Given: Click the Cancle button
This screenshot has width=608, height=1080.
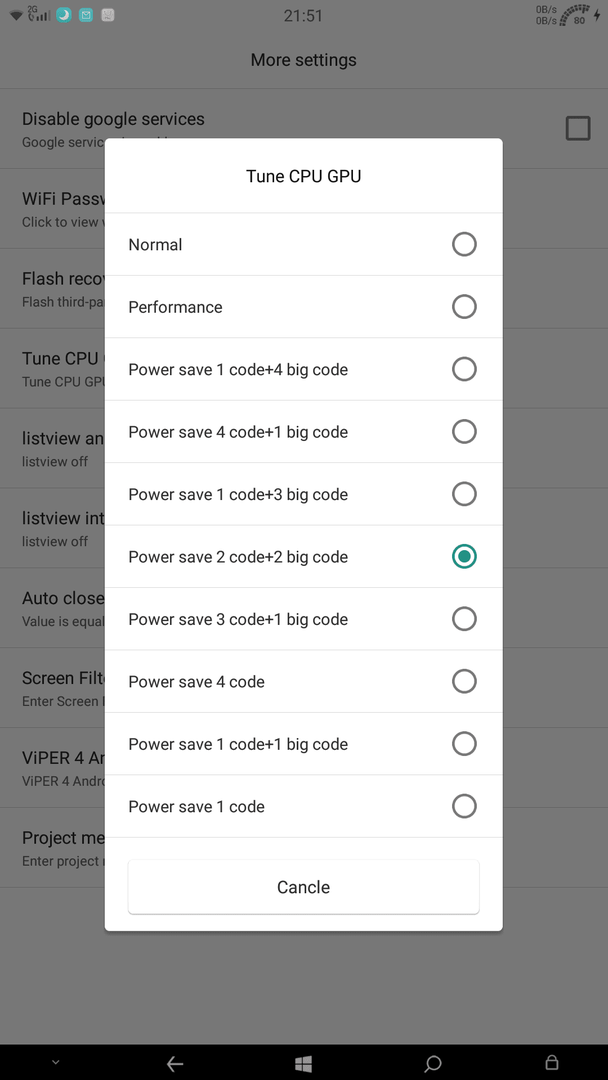Looking at the screenshot, I should (304, 887).
